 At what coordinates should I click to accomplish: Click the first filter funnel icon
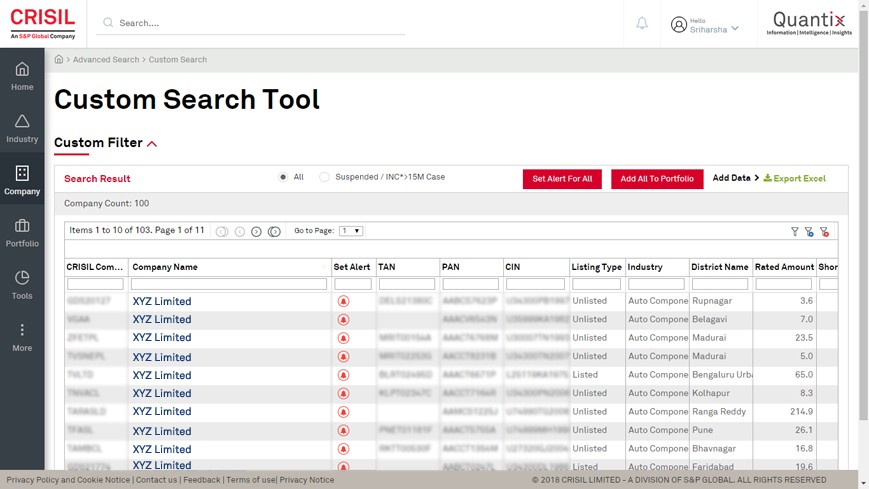[x=795, y=231]
